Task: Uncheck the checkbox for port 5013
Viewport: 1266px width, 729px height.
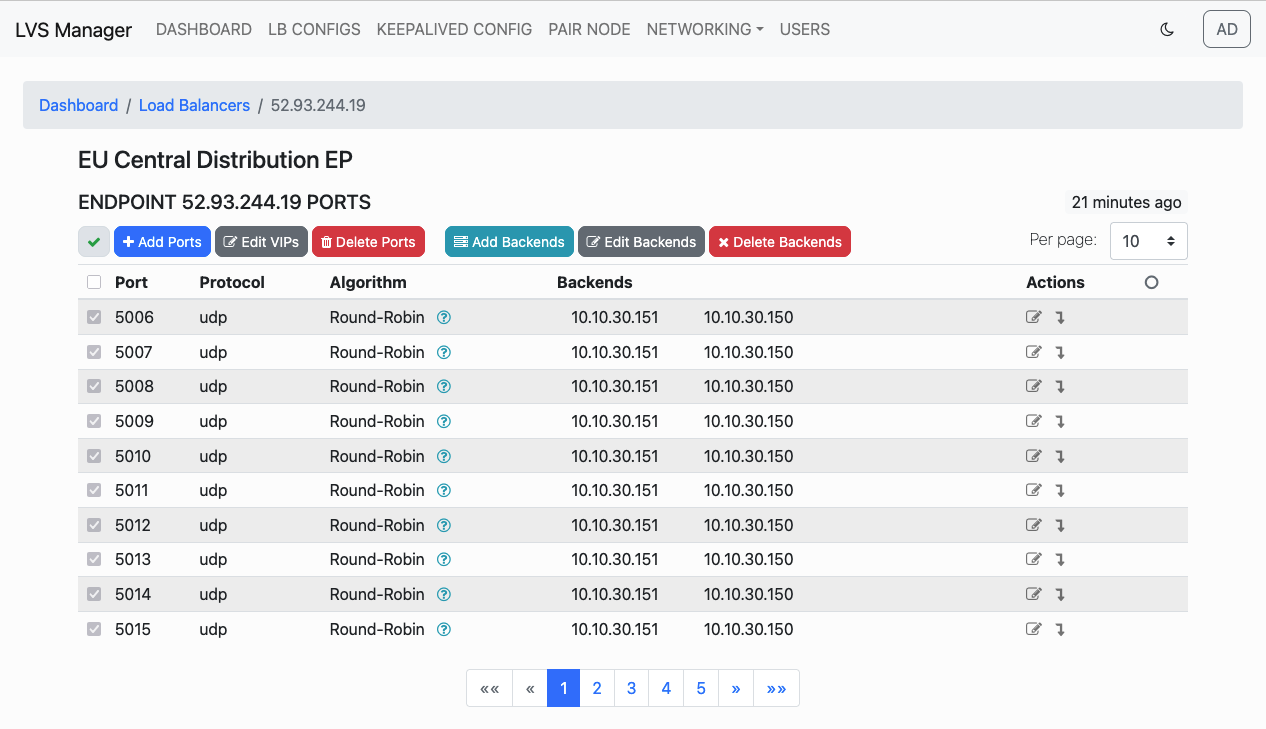Action: pos(94,560)
